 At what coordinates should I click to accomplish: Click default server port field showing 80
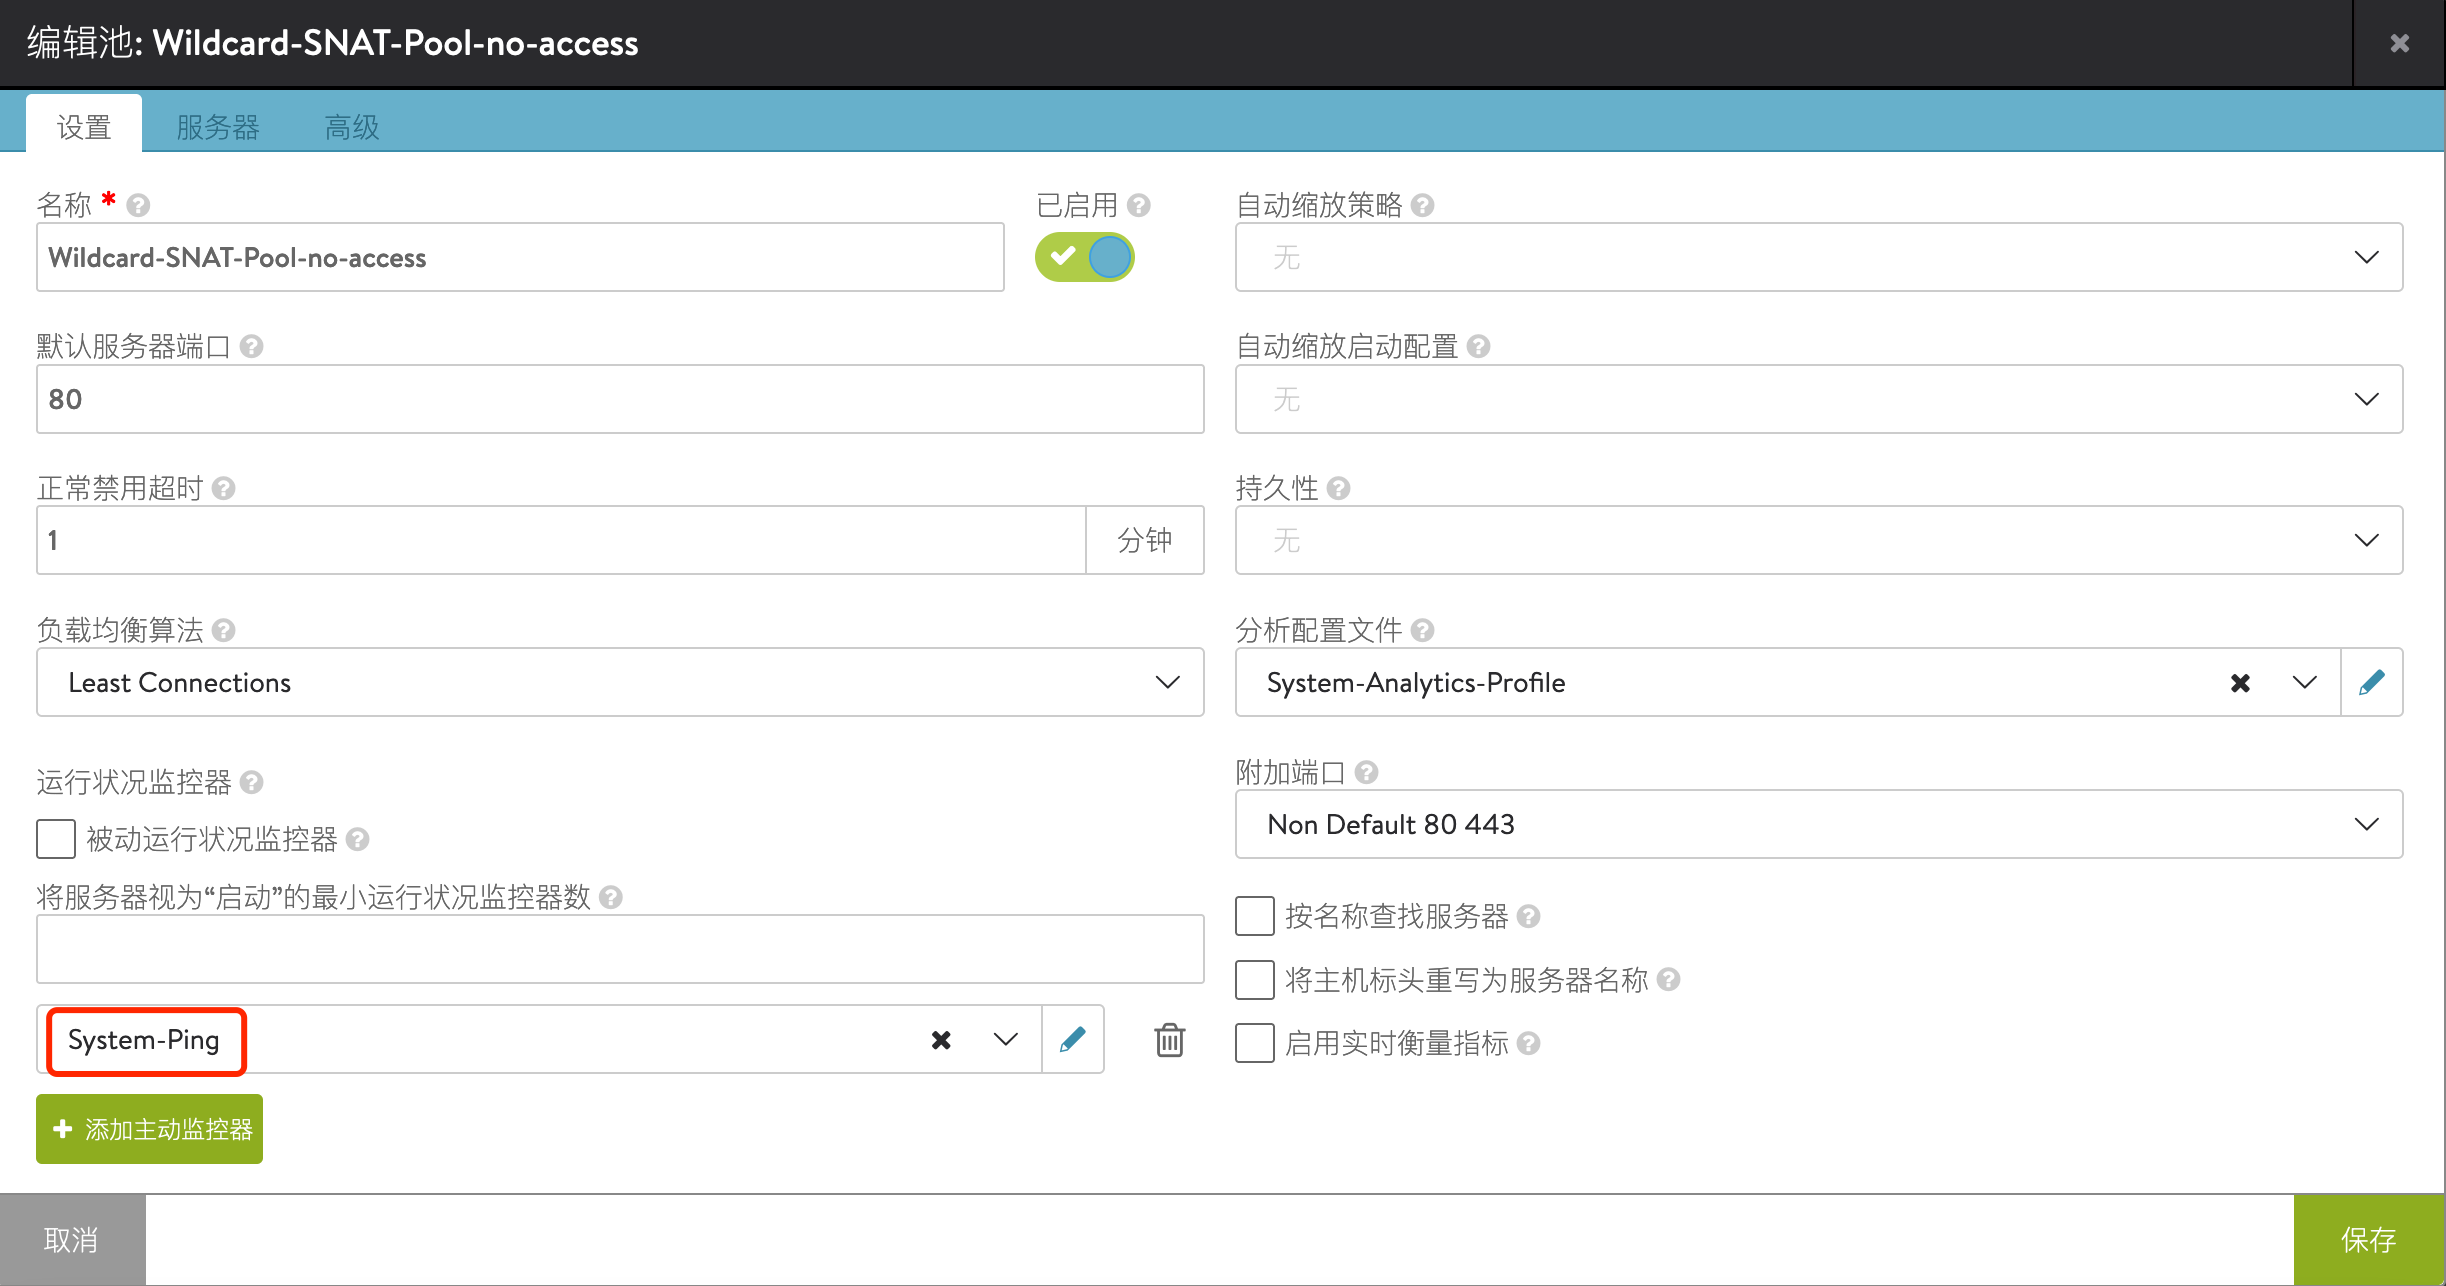[x=620, y=399]
